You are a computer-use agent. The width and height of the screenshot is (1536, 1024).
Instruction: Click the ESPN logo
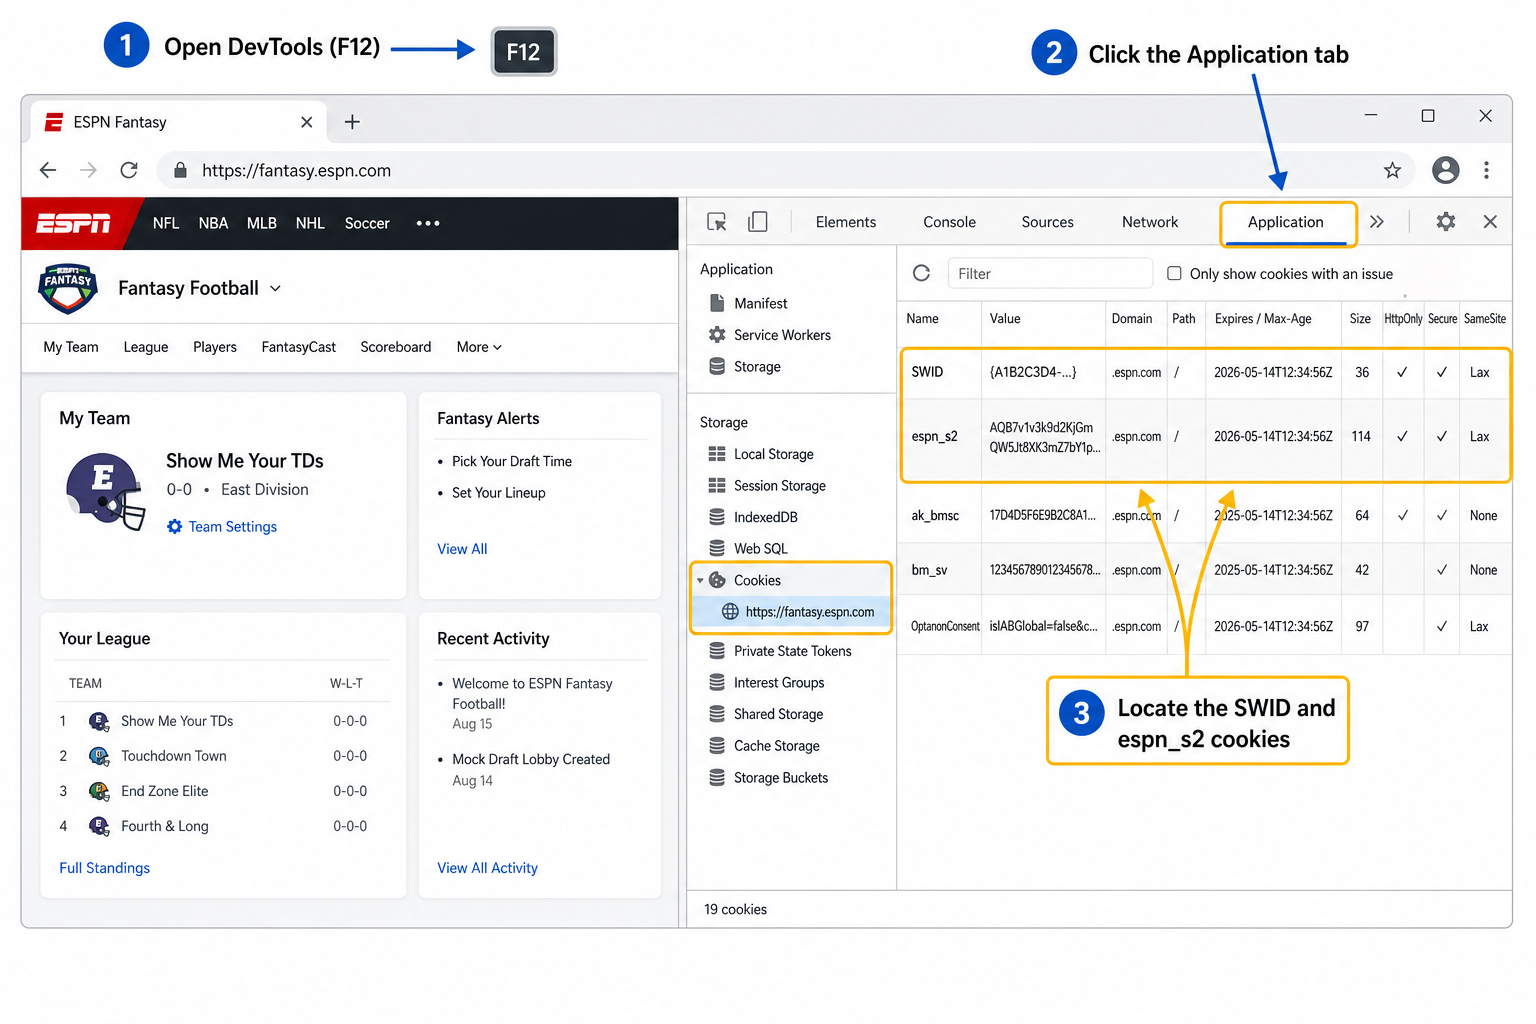(x=74, y=223)
